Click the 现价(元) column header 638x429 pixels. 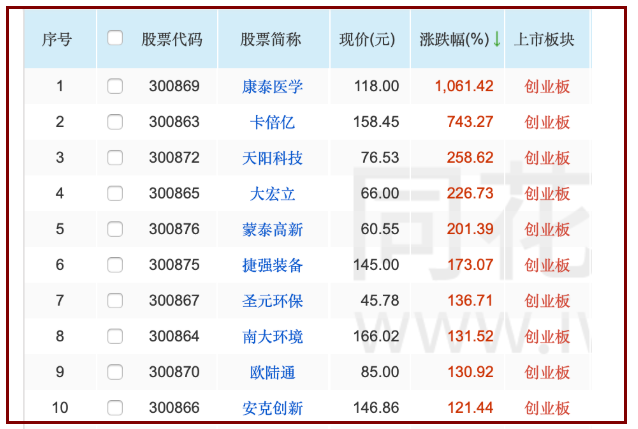point(367,39)
